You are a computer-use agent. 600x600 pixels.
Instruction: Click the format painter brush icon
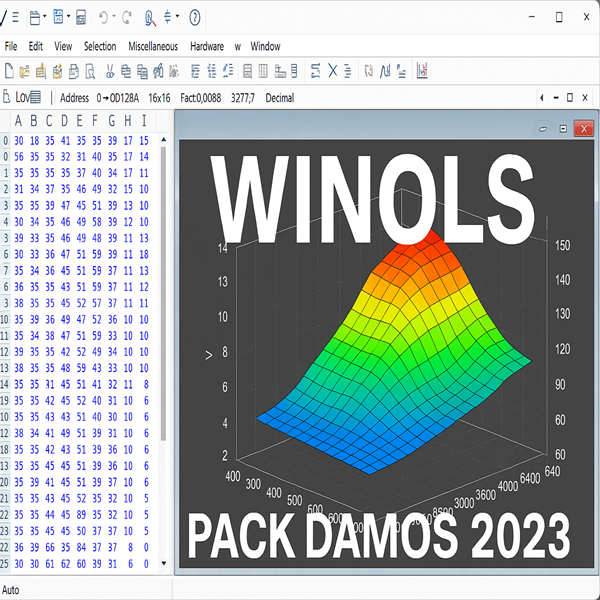[158, 71]
